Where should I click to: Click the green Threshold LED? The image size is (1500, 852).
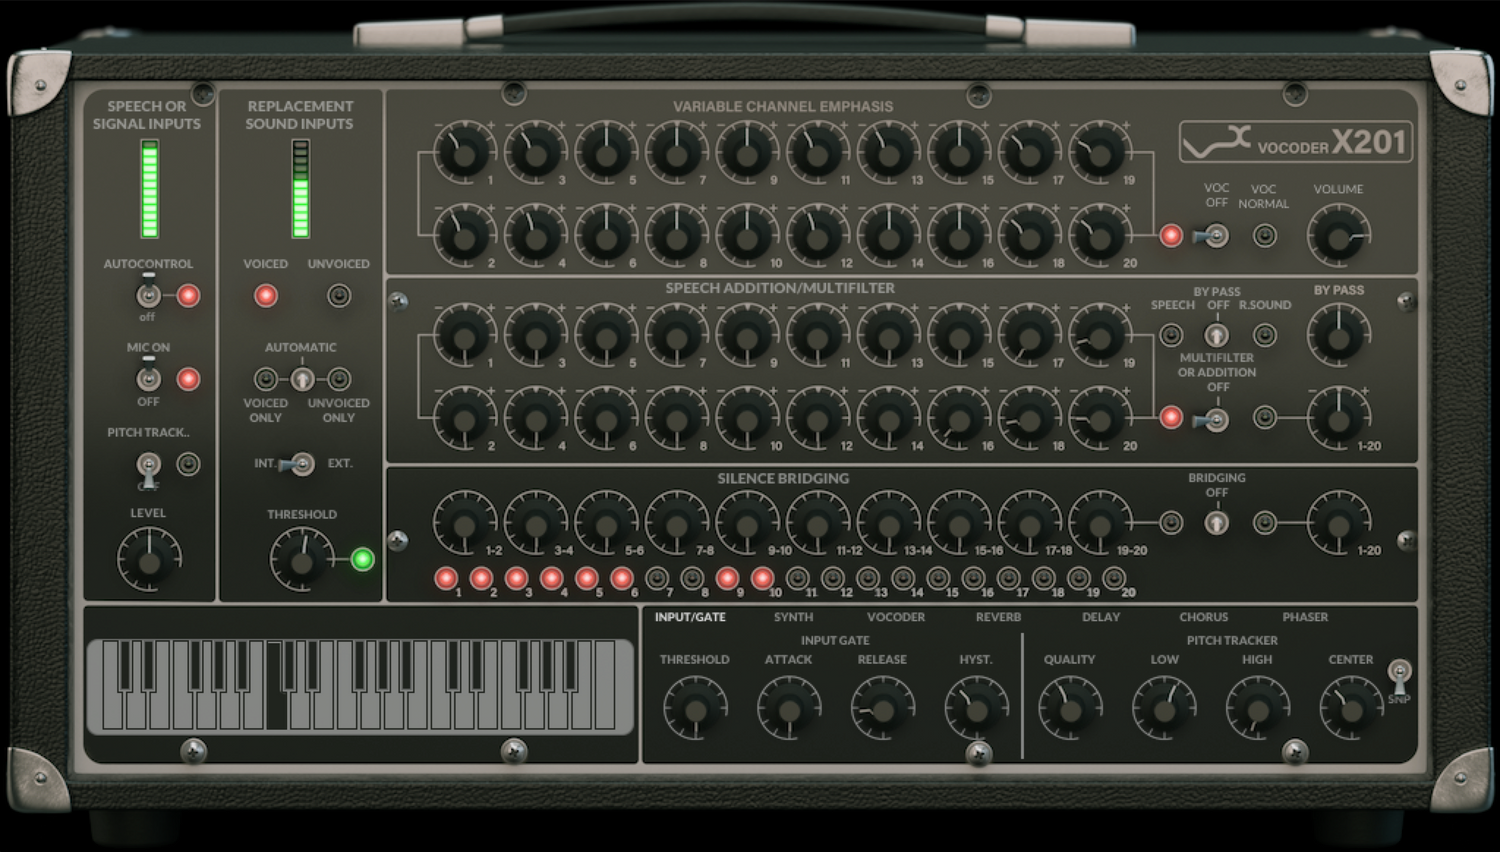[x=363, y=559]
